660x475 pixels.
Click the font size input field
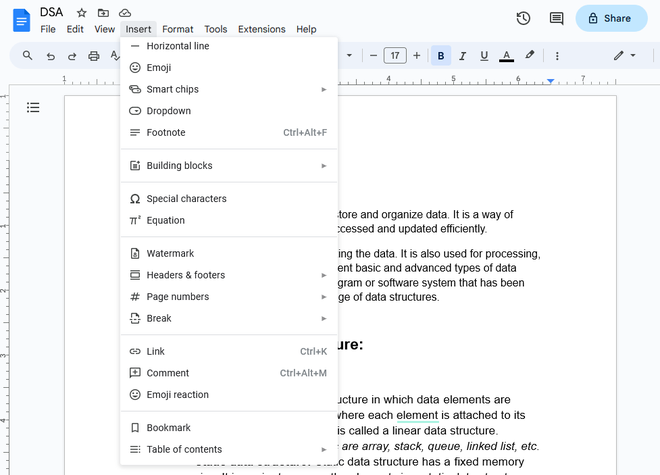pos(395,56)
